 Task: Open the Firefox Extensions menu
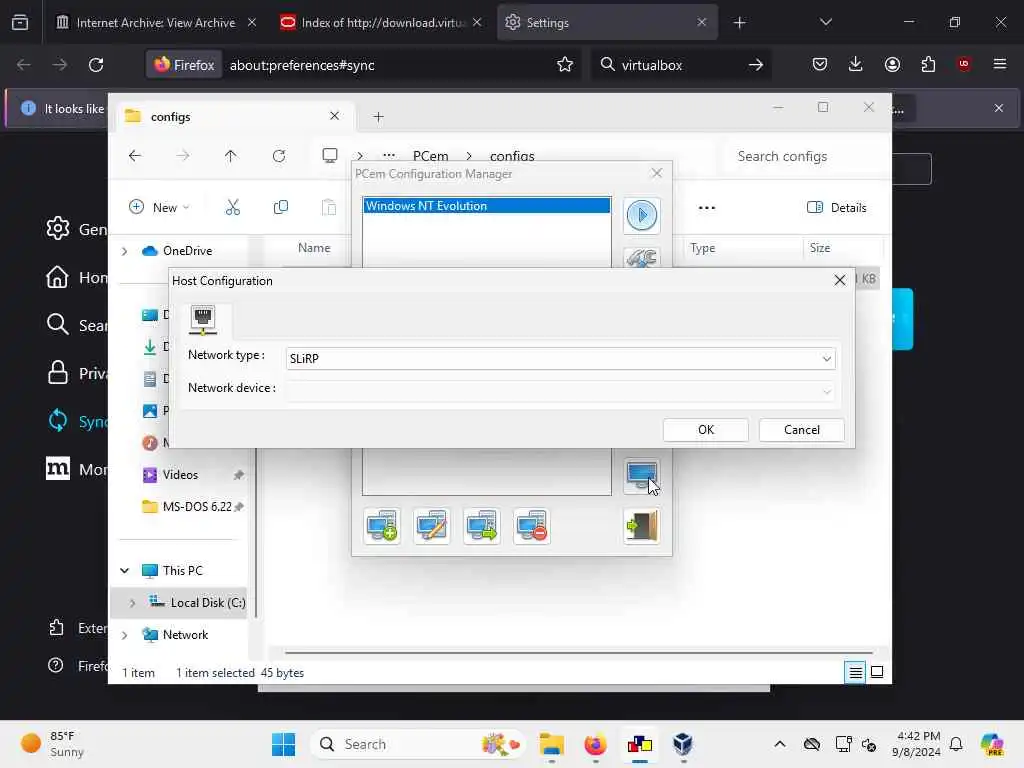tap(928, 65)
